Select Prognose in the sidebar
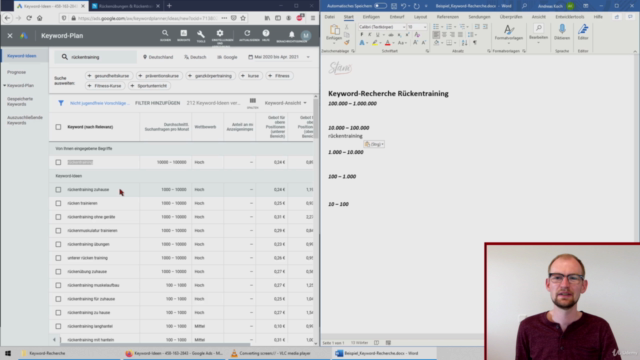This screenshot has width=640, height=360. point(16,72)
